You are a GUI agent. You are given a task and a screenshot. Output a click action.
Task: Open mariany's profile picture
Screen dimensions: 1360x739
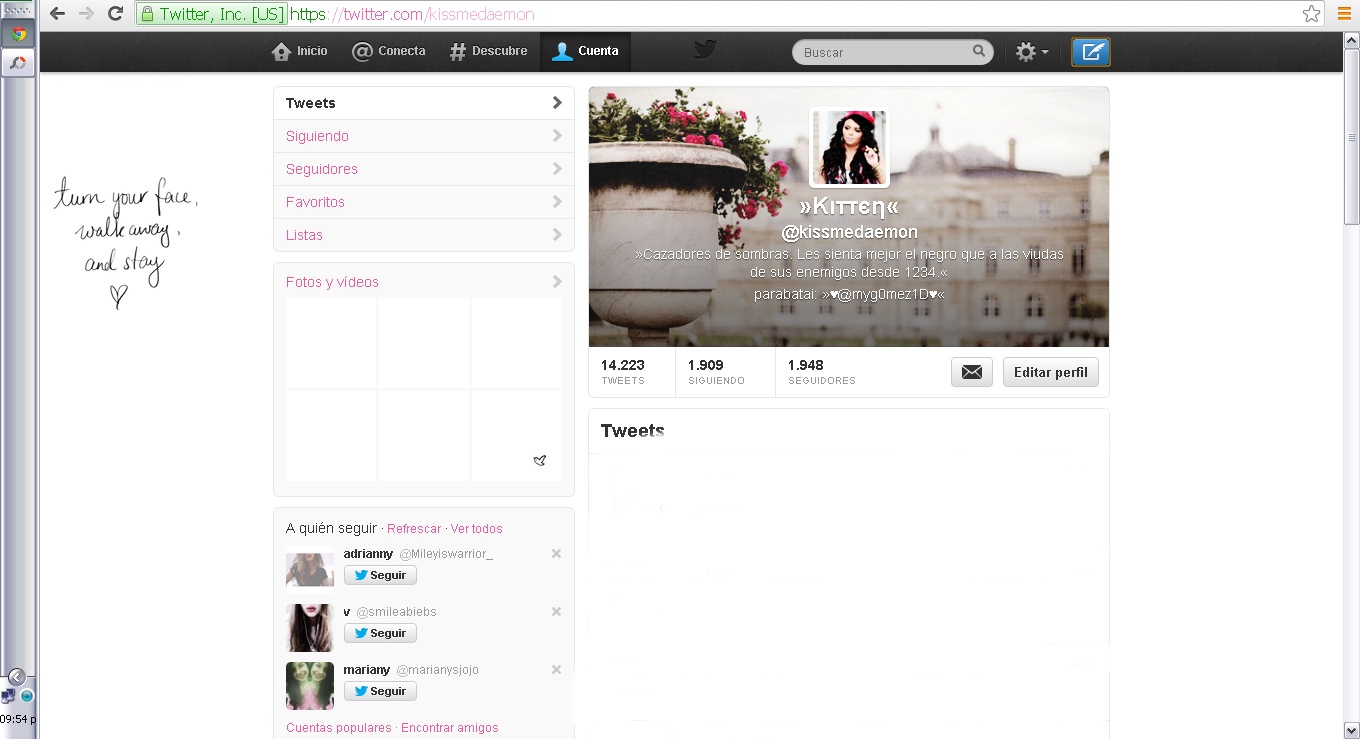click(x=310, y=686)
